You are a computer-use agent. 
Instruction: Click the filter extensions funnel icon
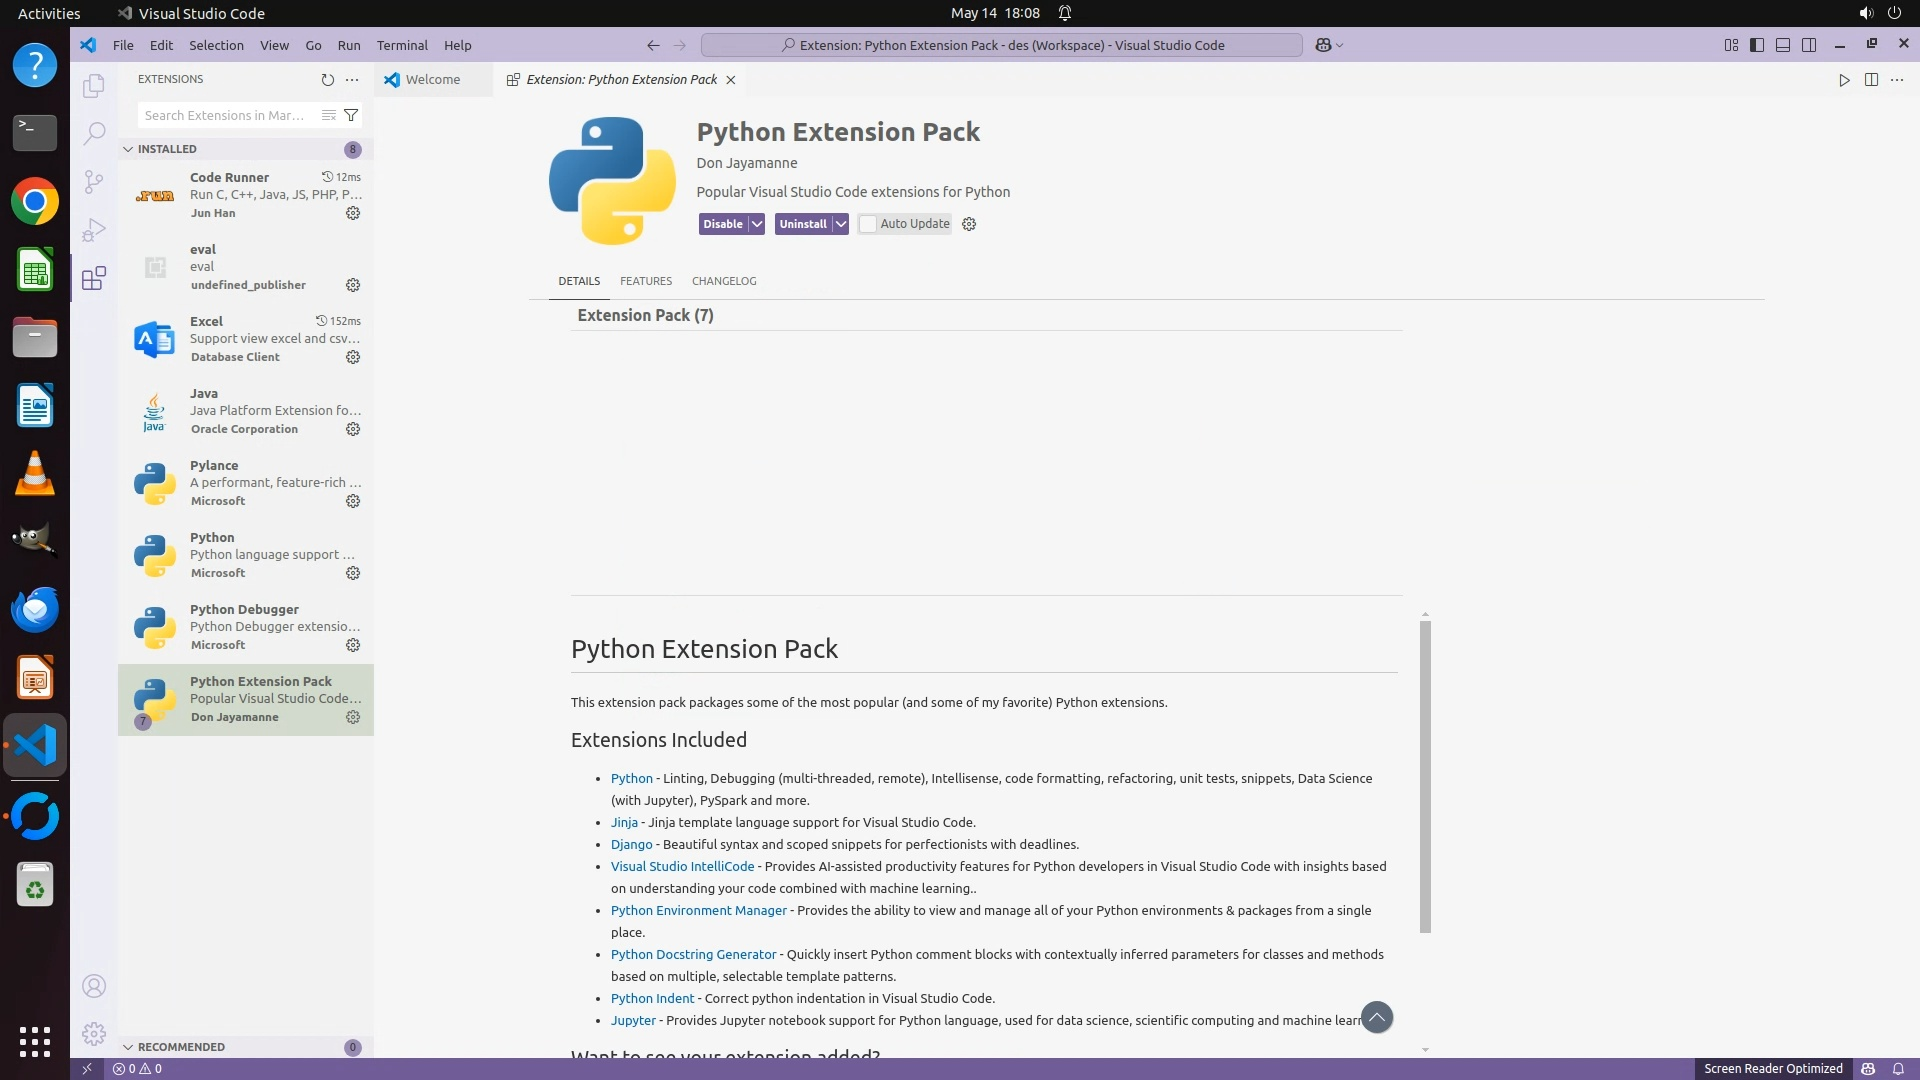351,115
